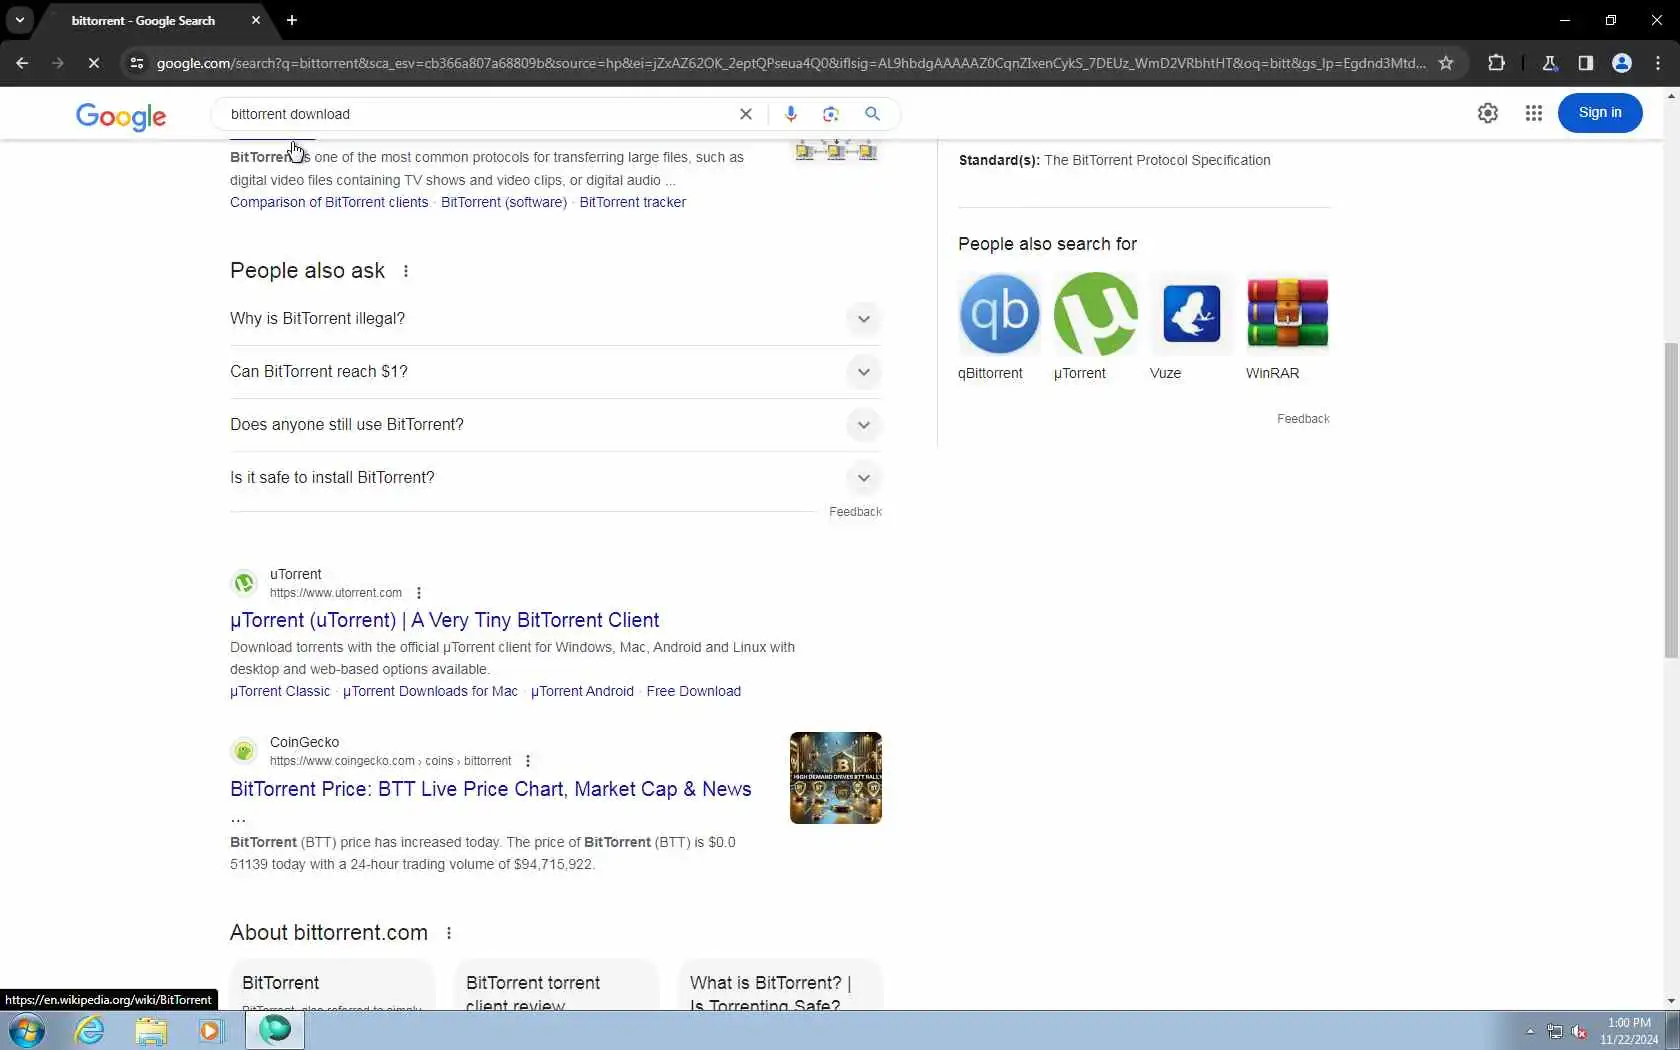Click the Google logo

121,116
